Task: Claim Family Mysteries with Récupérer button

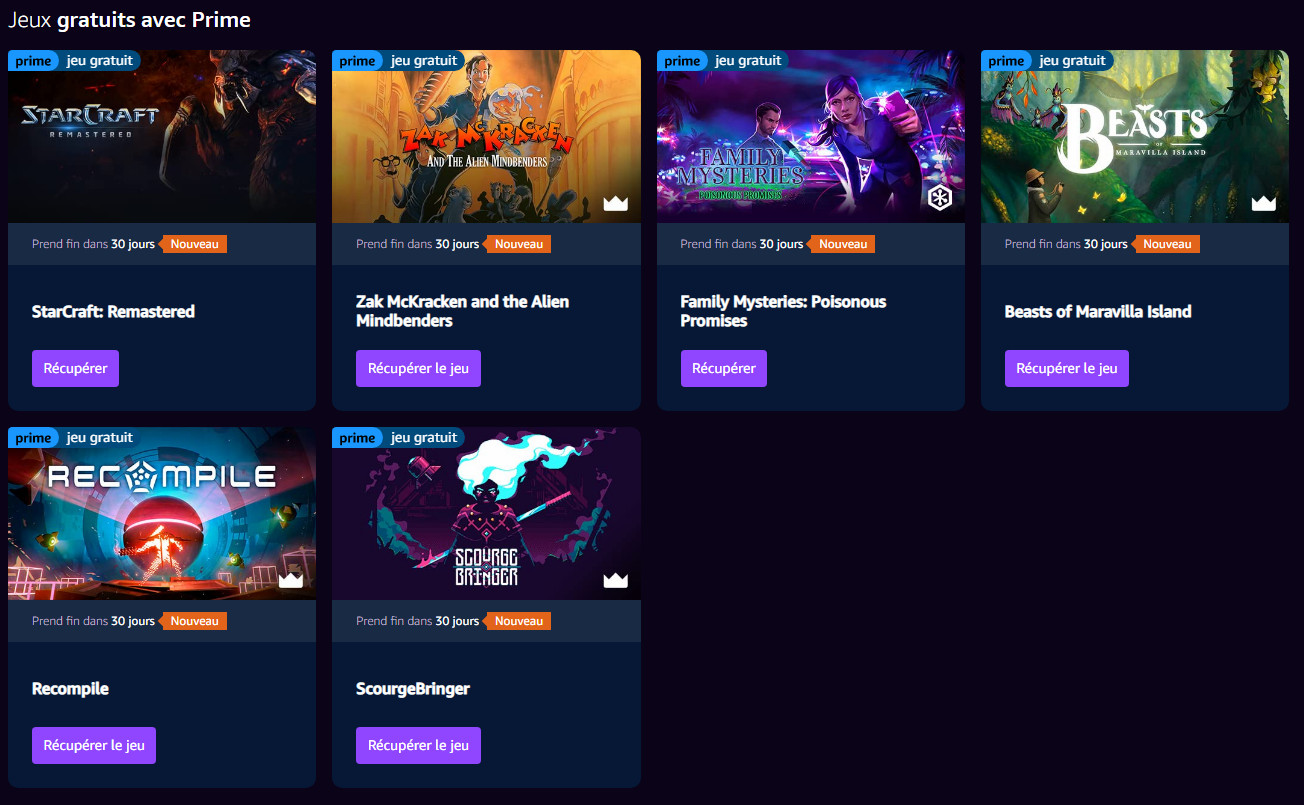Action: click(724, 368)
